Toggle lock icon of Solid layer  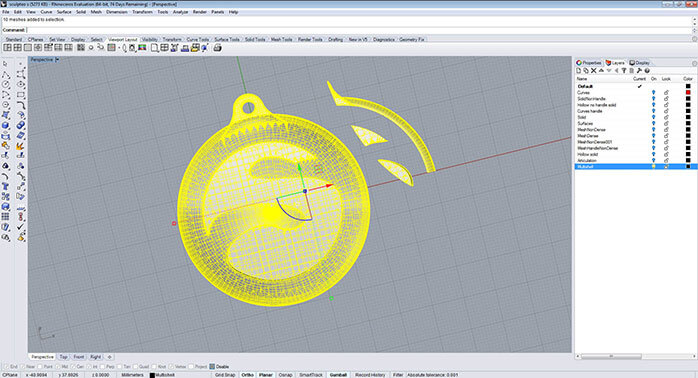pyautogui.click(x=666, y=117)
